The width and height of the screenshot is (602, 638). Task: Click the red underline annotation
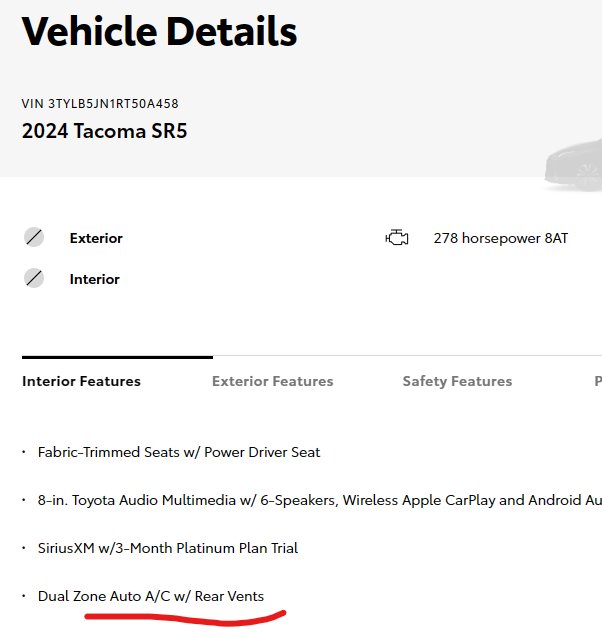point(185,616)
